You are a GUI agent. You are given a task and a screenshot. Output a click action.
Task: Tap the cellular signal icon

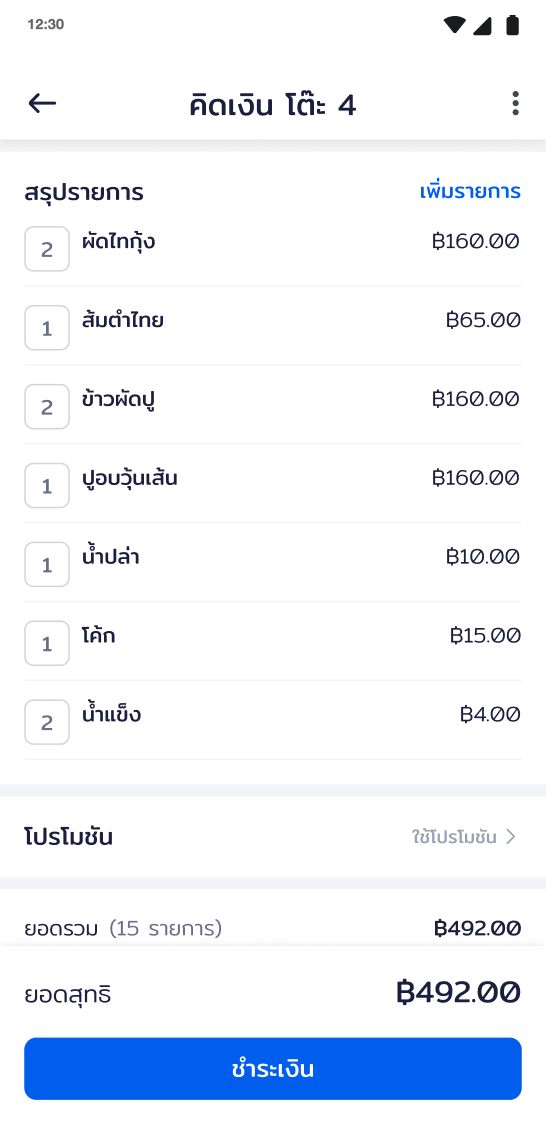(x=482, y=25)
